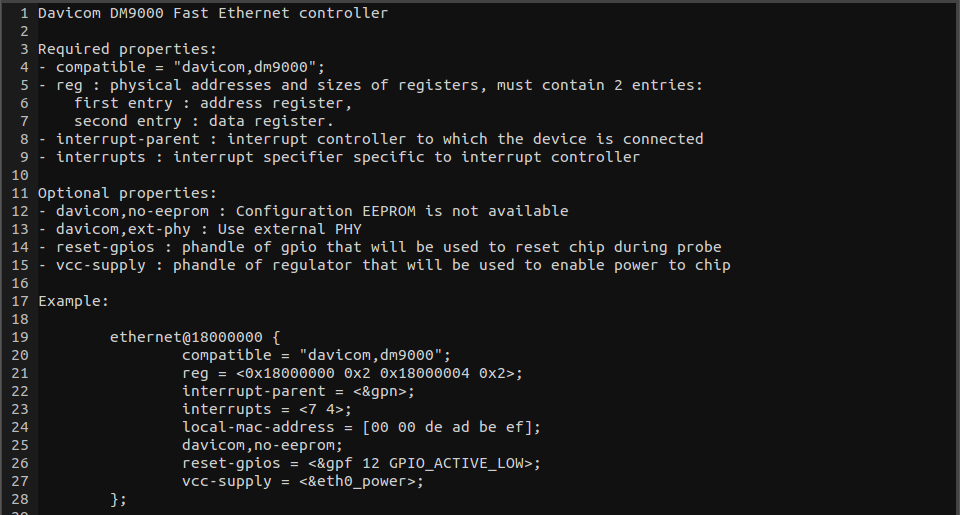Click the title text "Davicom DM9000 Fast Ethernet controller"
The height and width of the screenshot is (515, 960).
(213, 13)
